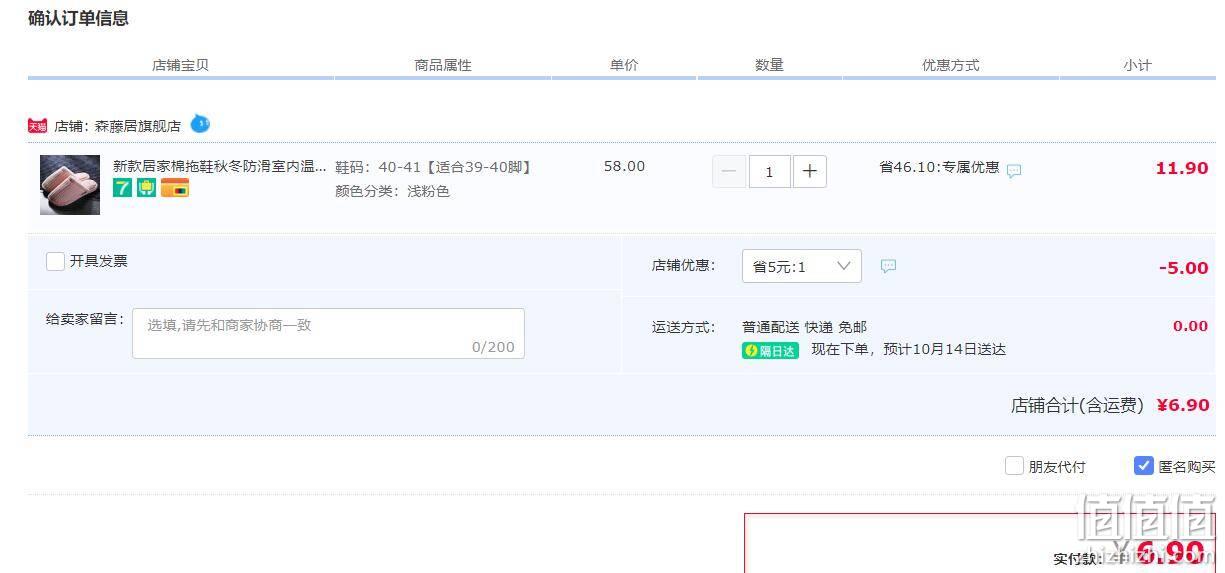Click the 数量 column header
Screen dimensions: 1225x573
[769, 65]
